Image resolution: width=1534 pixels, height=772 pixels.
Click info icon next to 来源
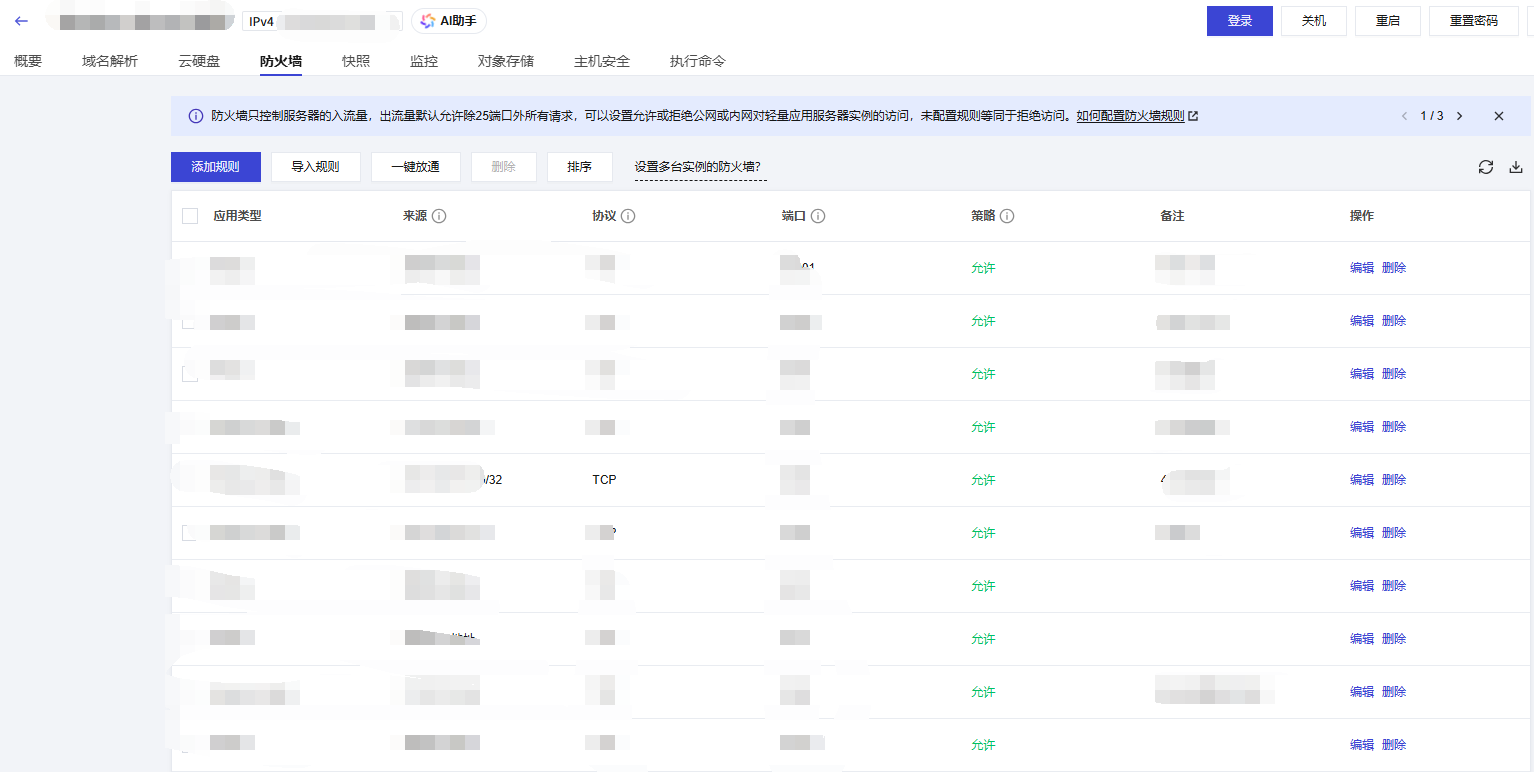(x=439, y=216)
